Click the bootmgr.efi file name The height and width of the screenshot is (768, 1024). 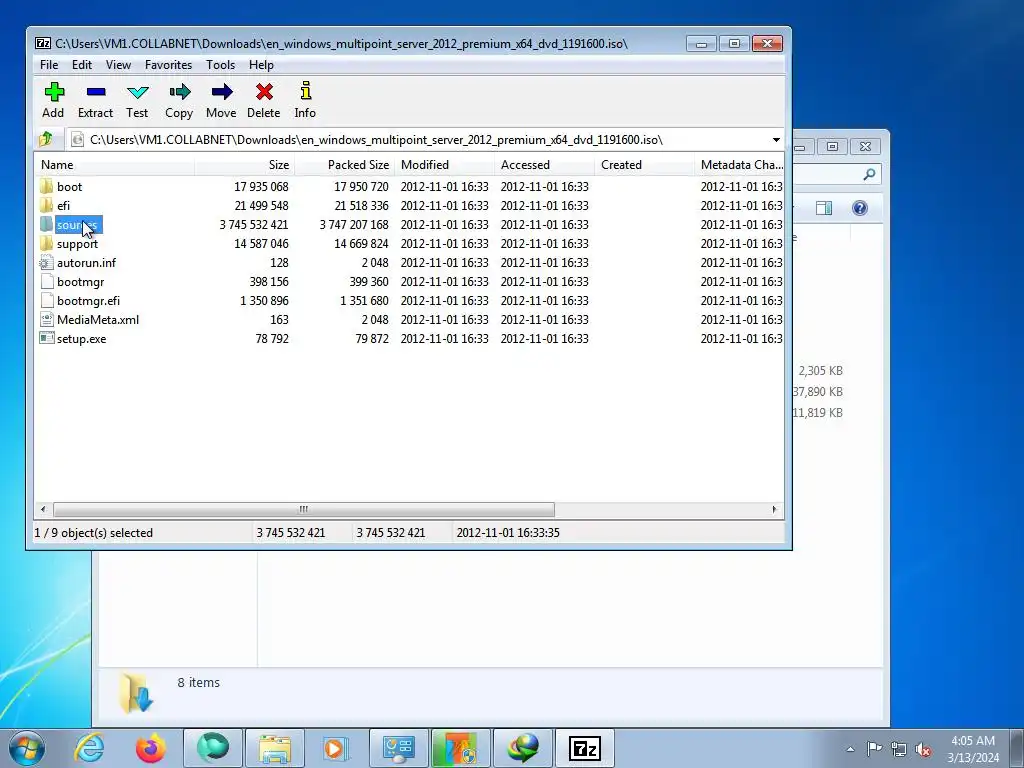point(88,301)
